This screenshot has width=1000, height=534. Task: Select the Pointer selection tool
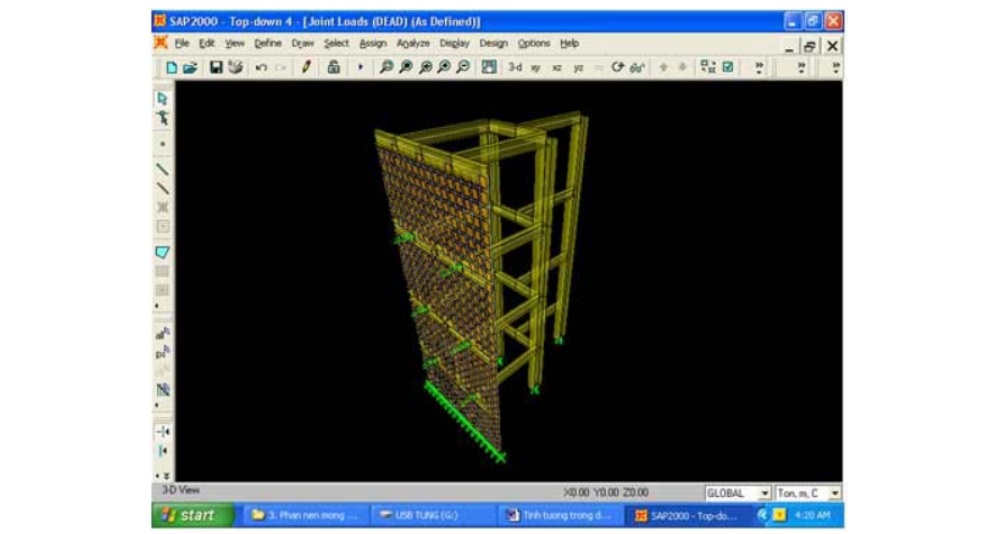tap(162, 98)
